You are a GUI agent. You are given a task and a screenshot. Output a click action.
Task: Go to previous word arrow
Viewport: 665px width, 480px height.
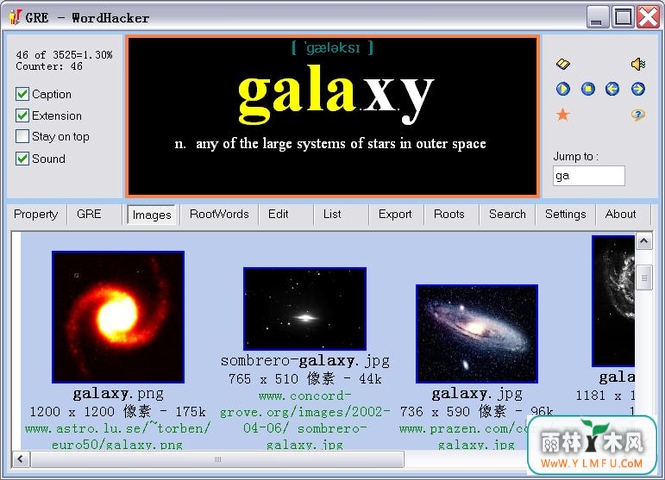pyautogui.click(x=612, y=89)
